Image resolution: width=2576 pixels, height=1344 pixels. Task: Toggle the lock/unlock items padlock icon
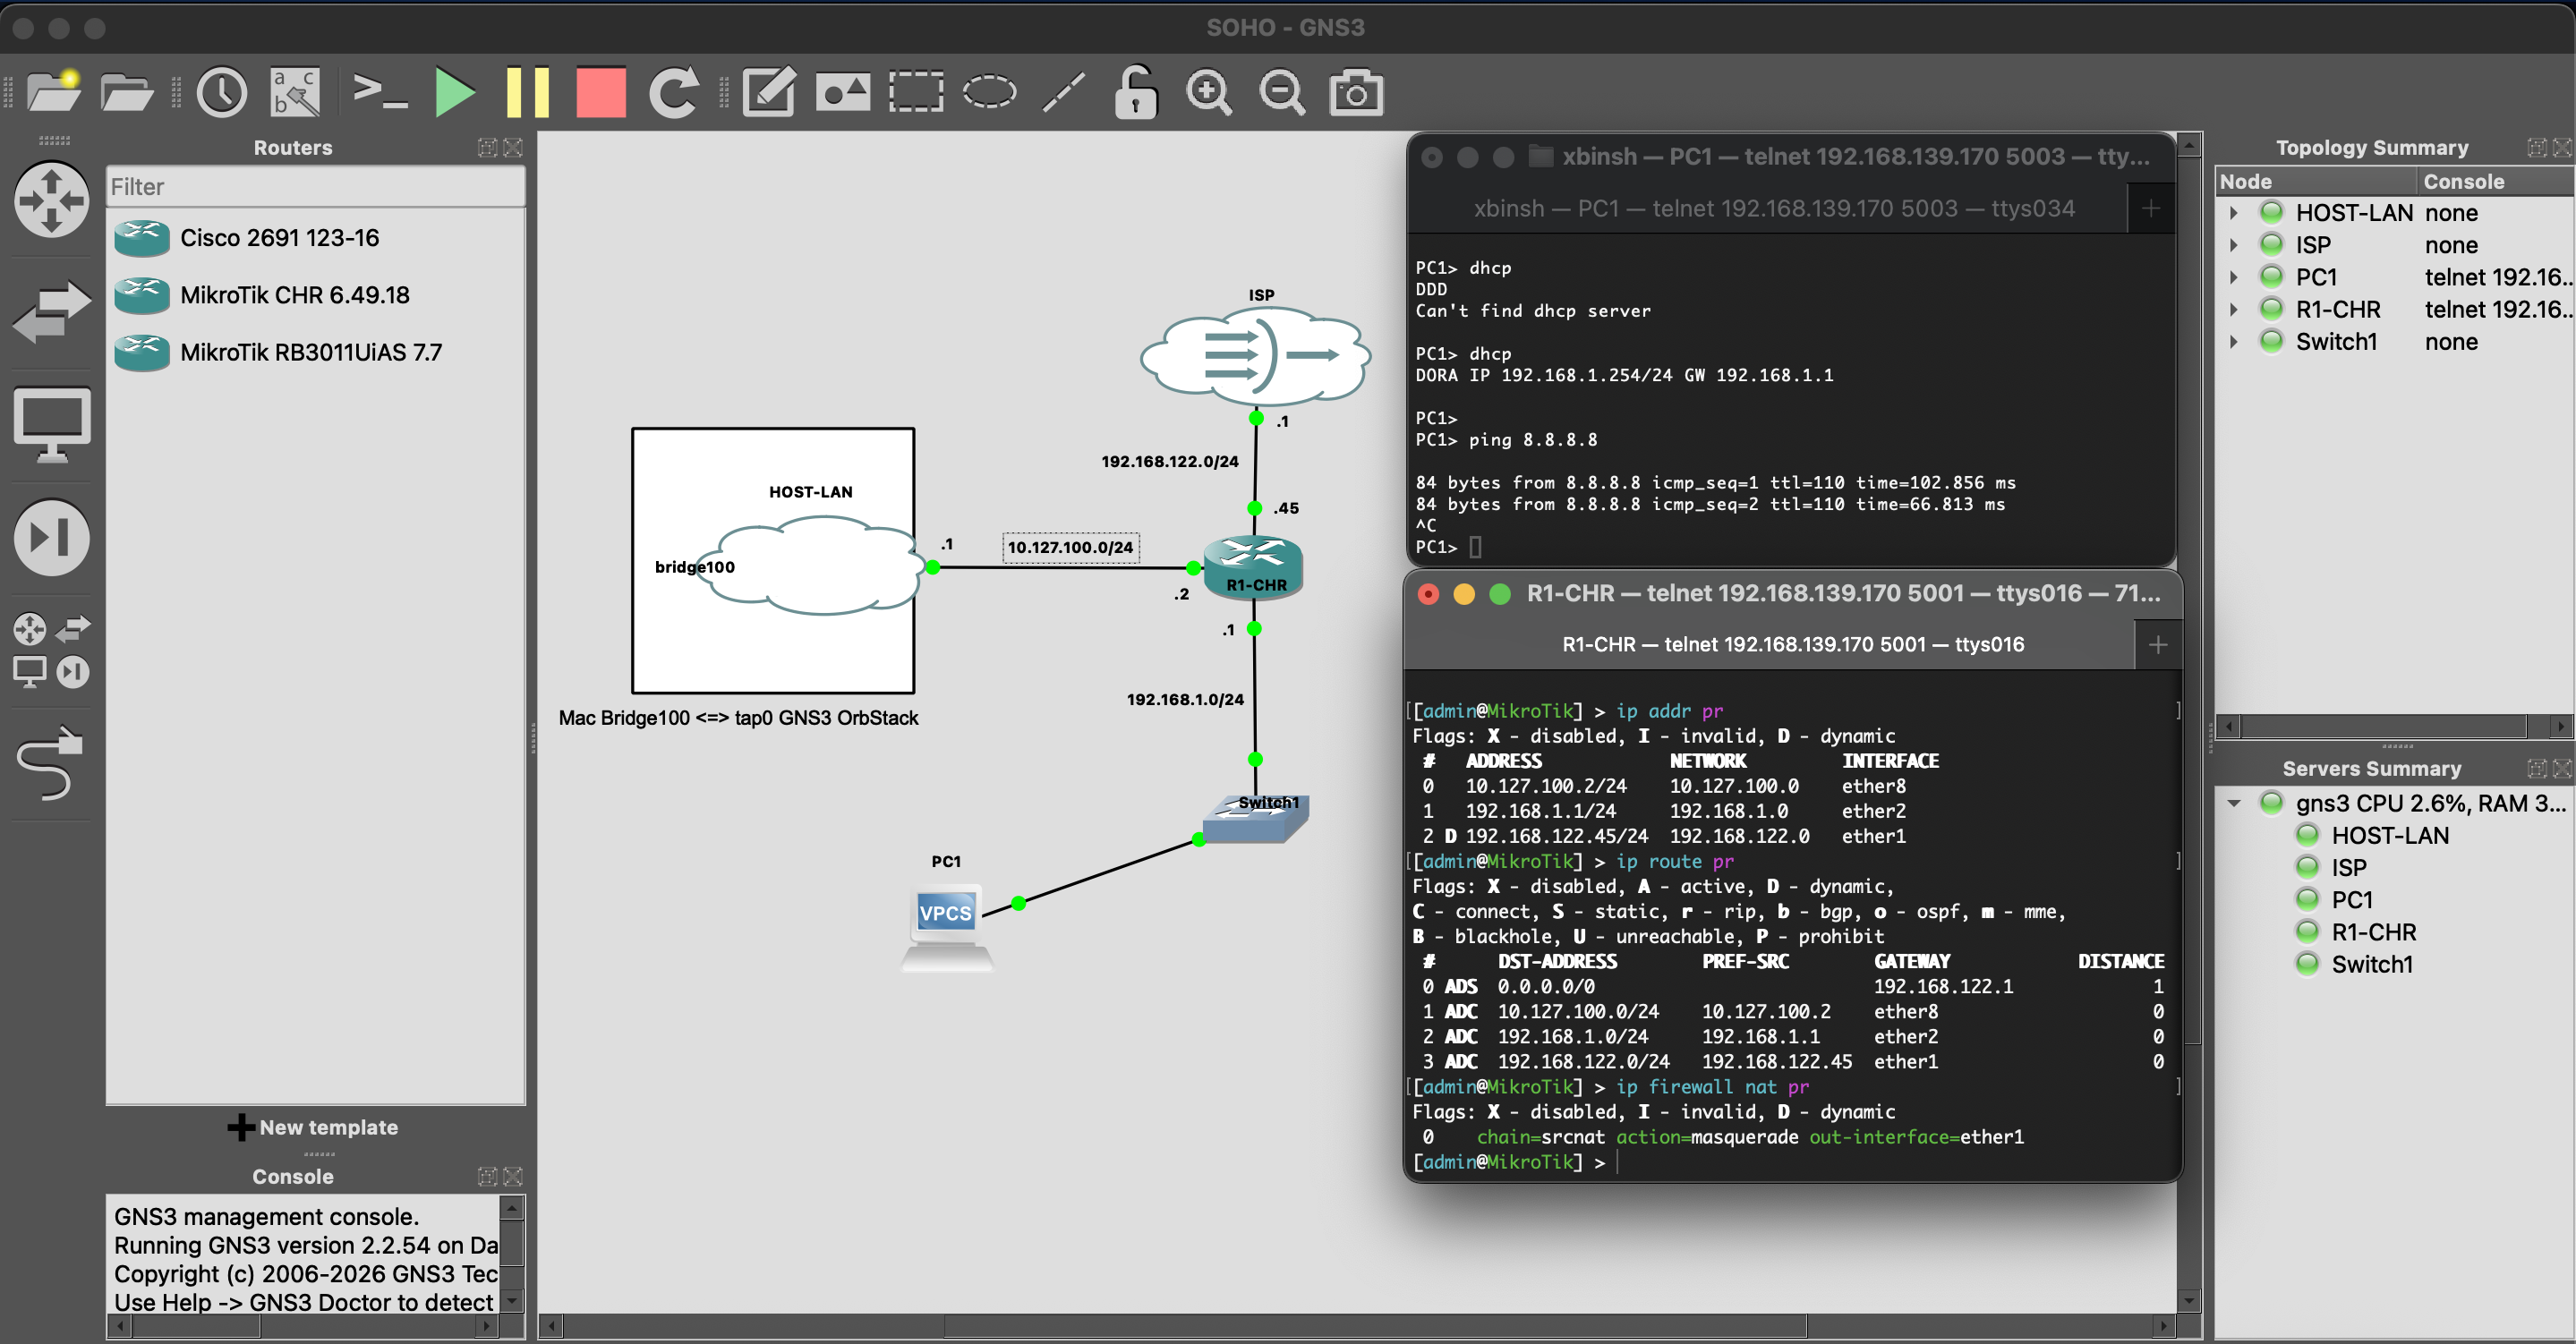[x=1136, y=93]
